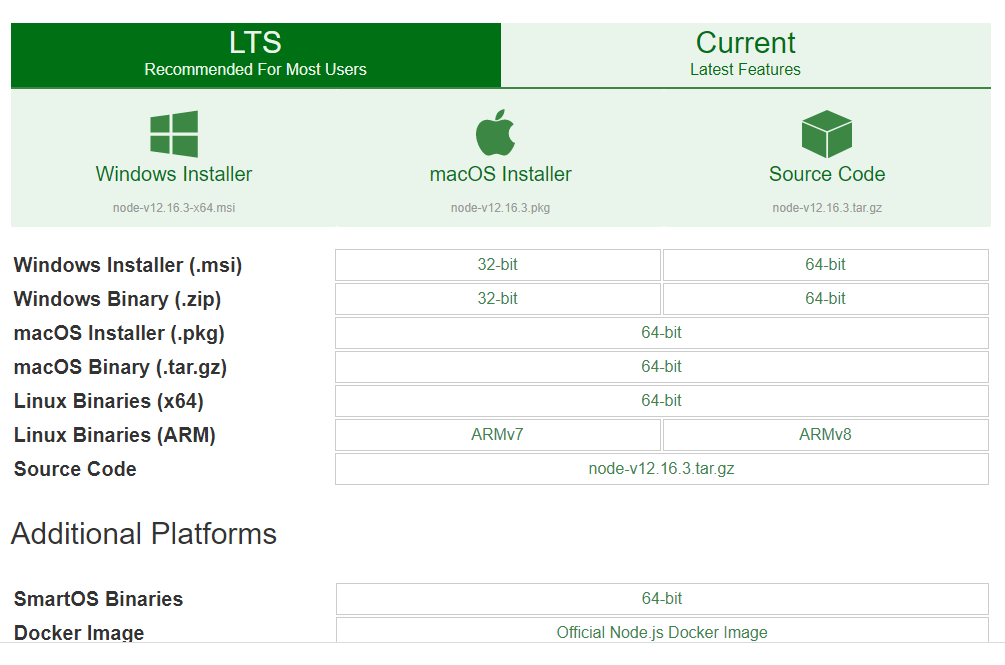Click the macOS Installer heading link
The height and width of the screenshot is (665, 1005).
[500, 174]
